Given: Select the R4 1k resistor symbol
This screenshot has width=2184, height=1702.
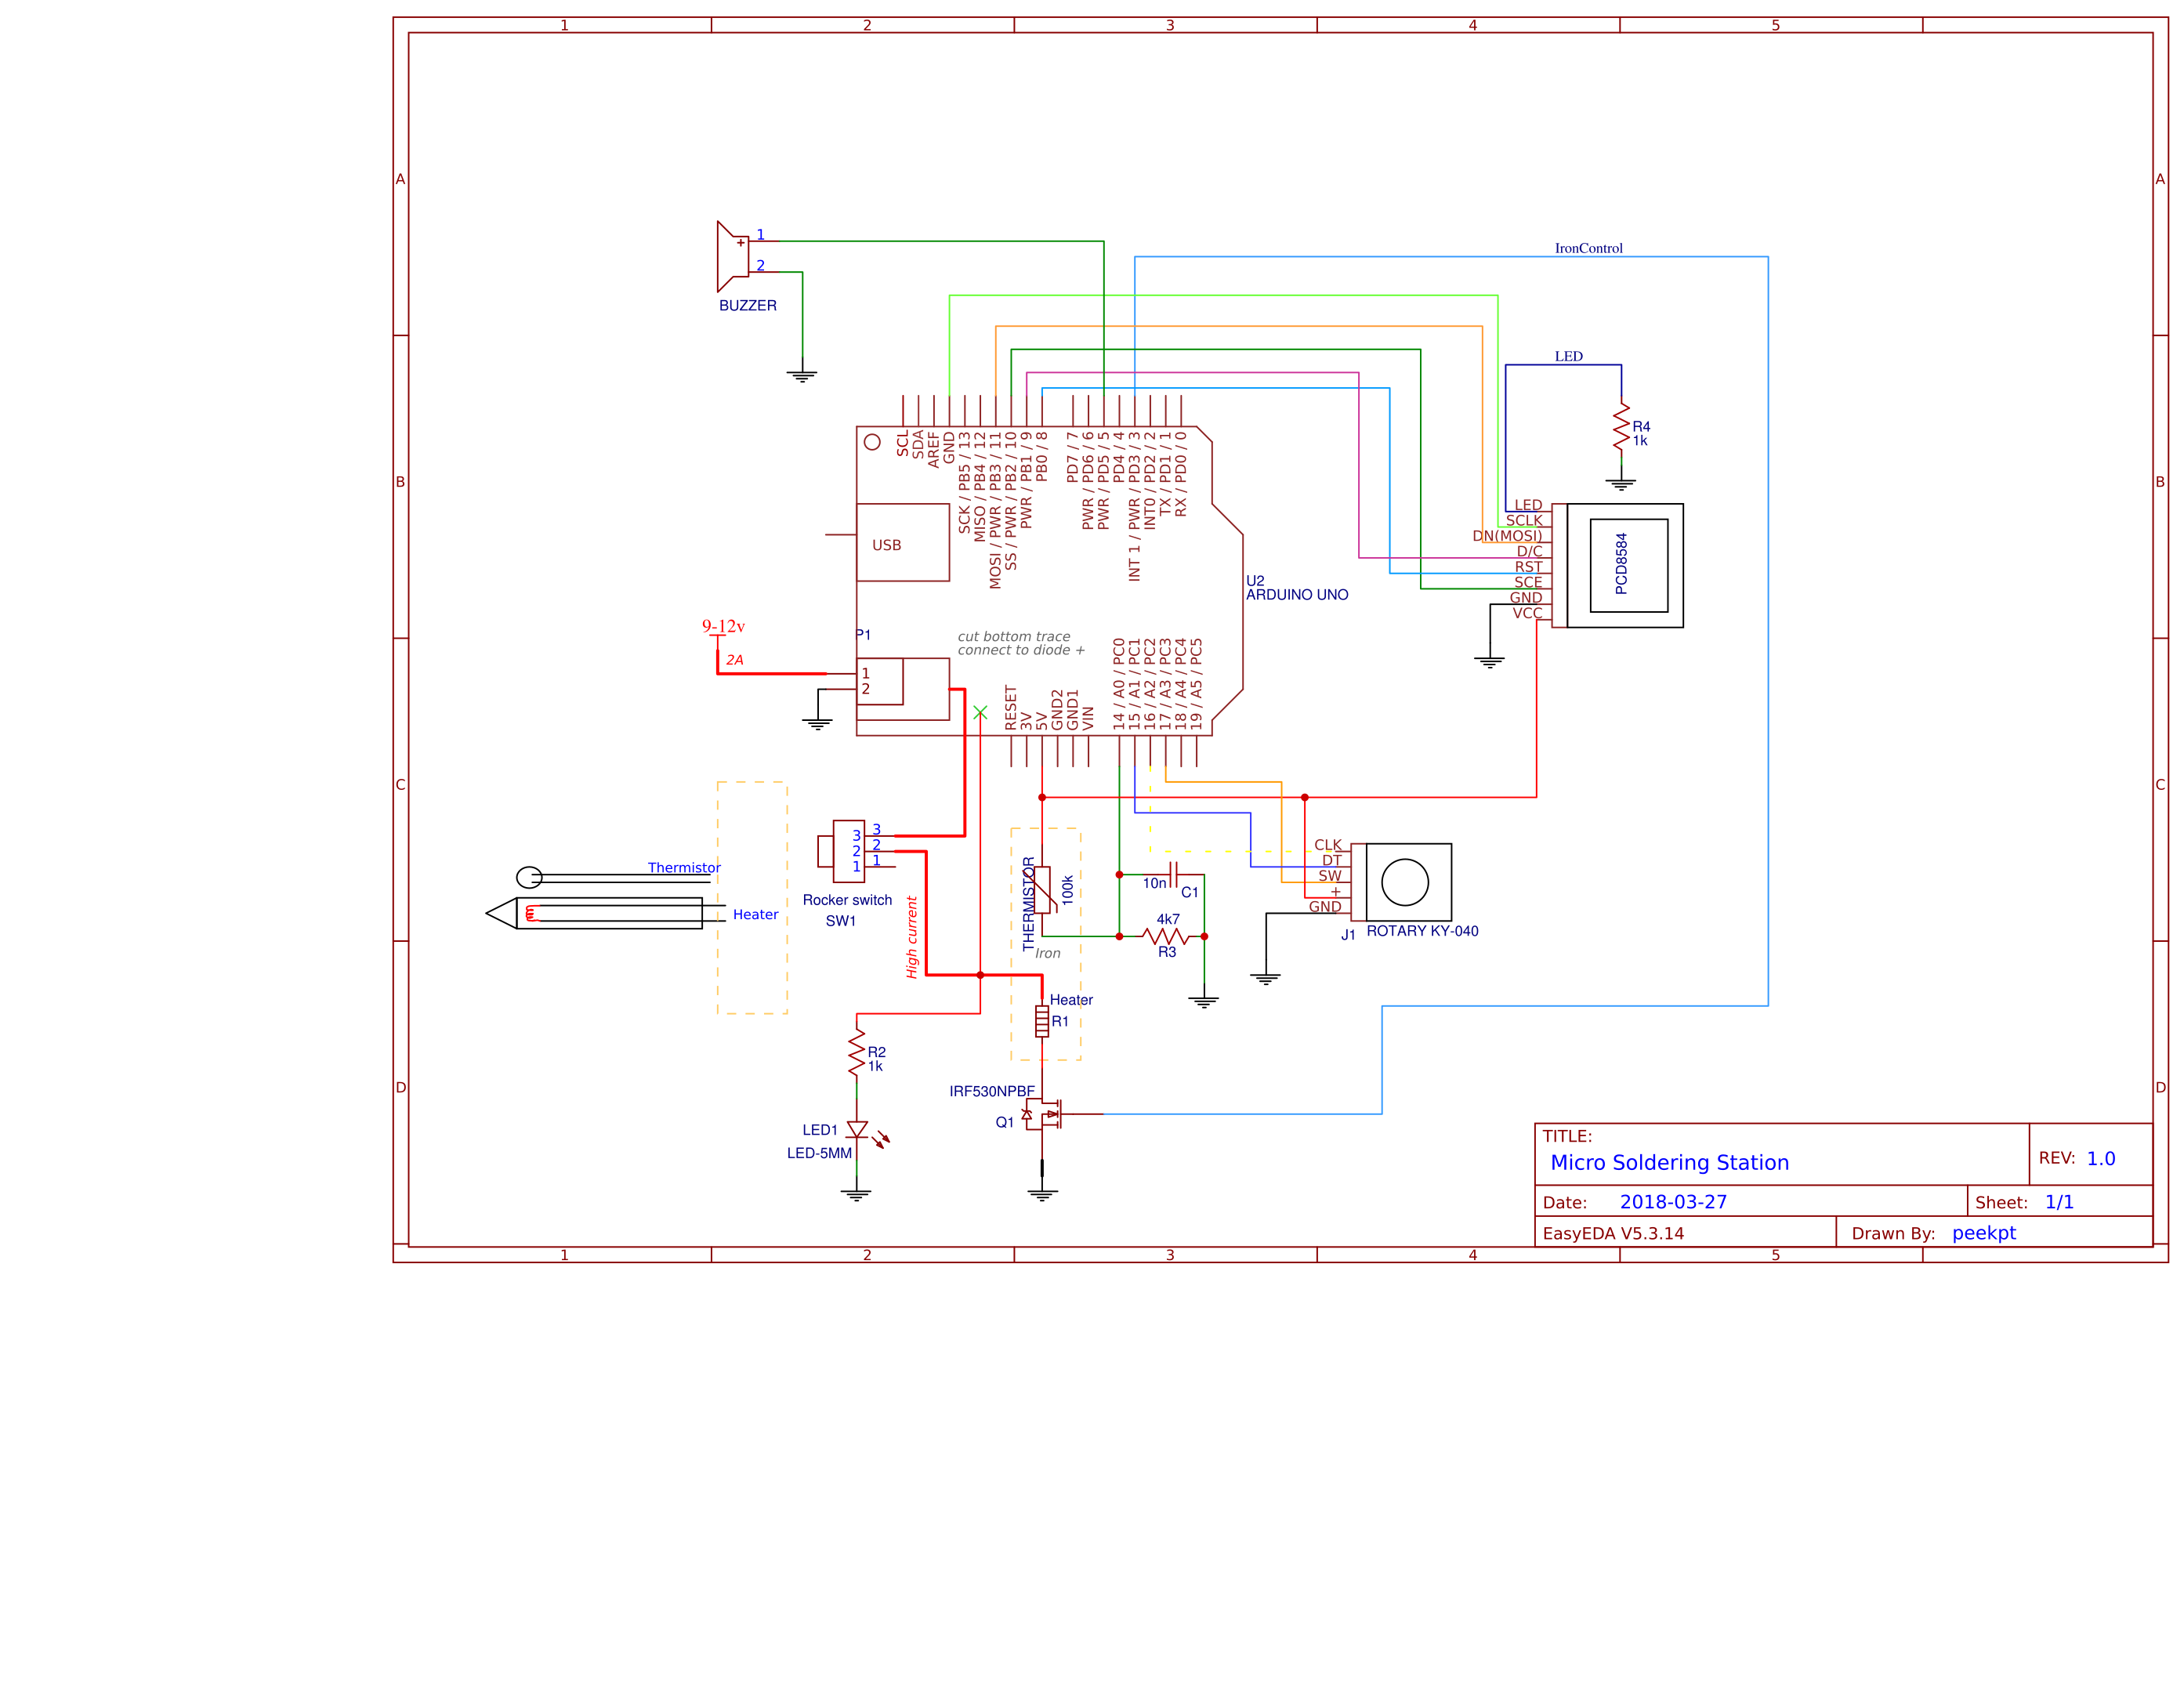Looking at the screenshot, I should 1621,428.
